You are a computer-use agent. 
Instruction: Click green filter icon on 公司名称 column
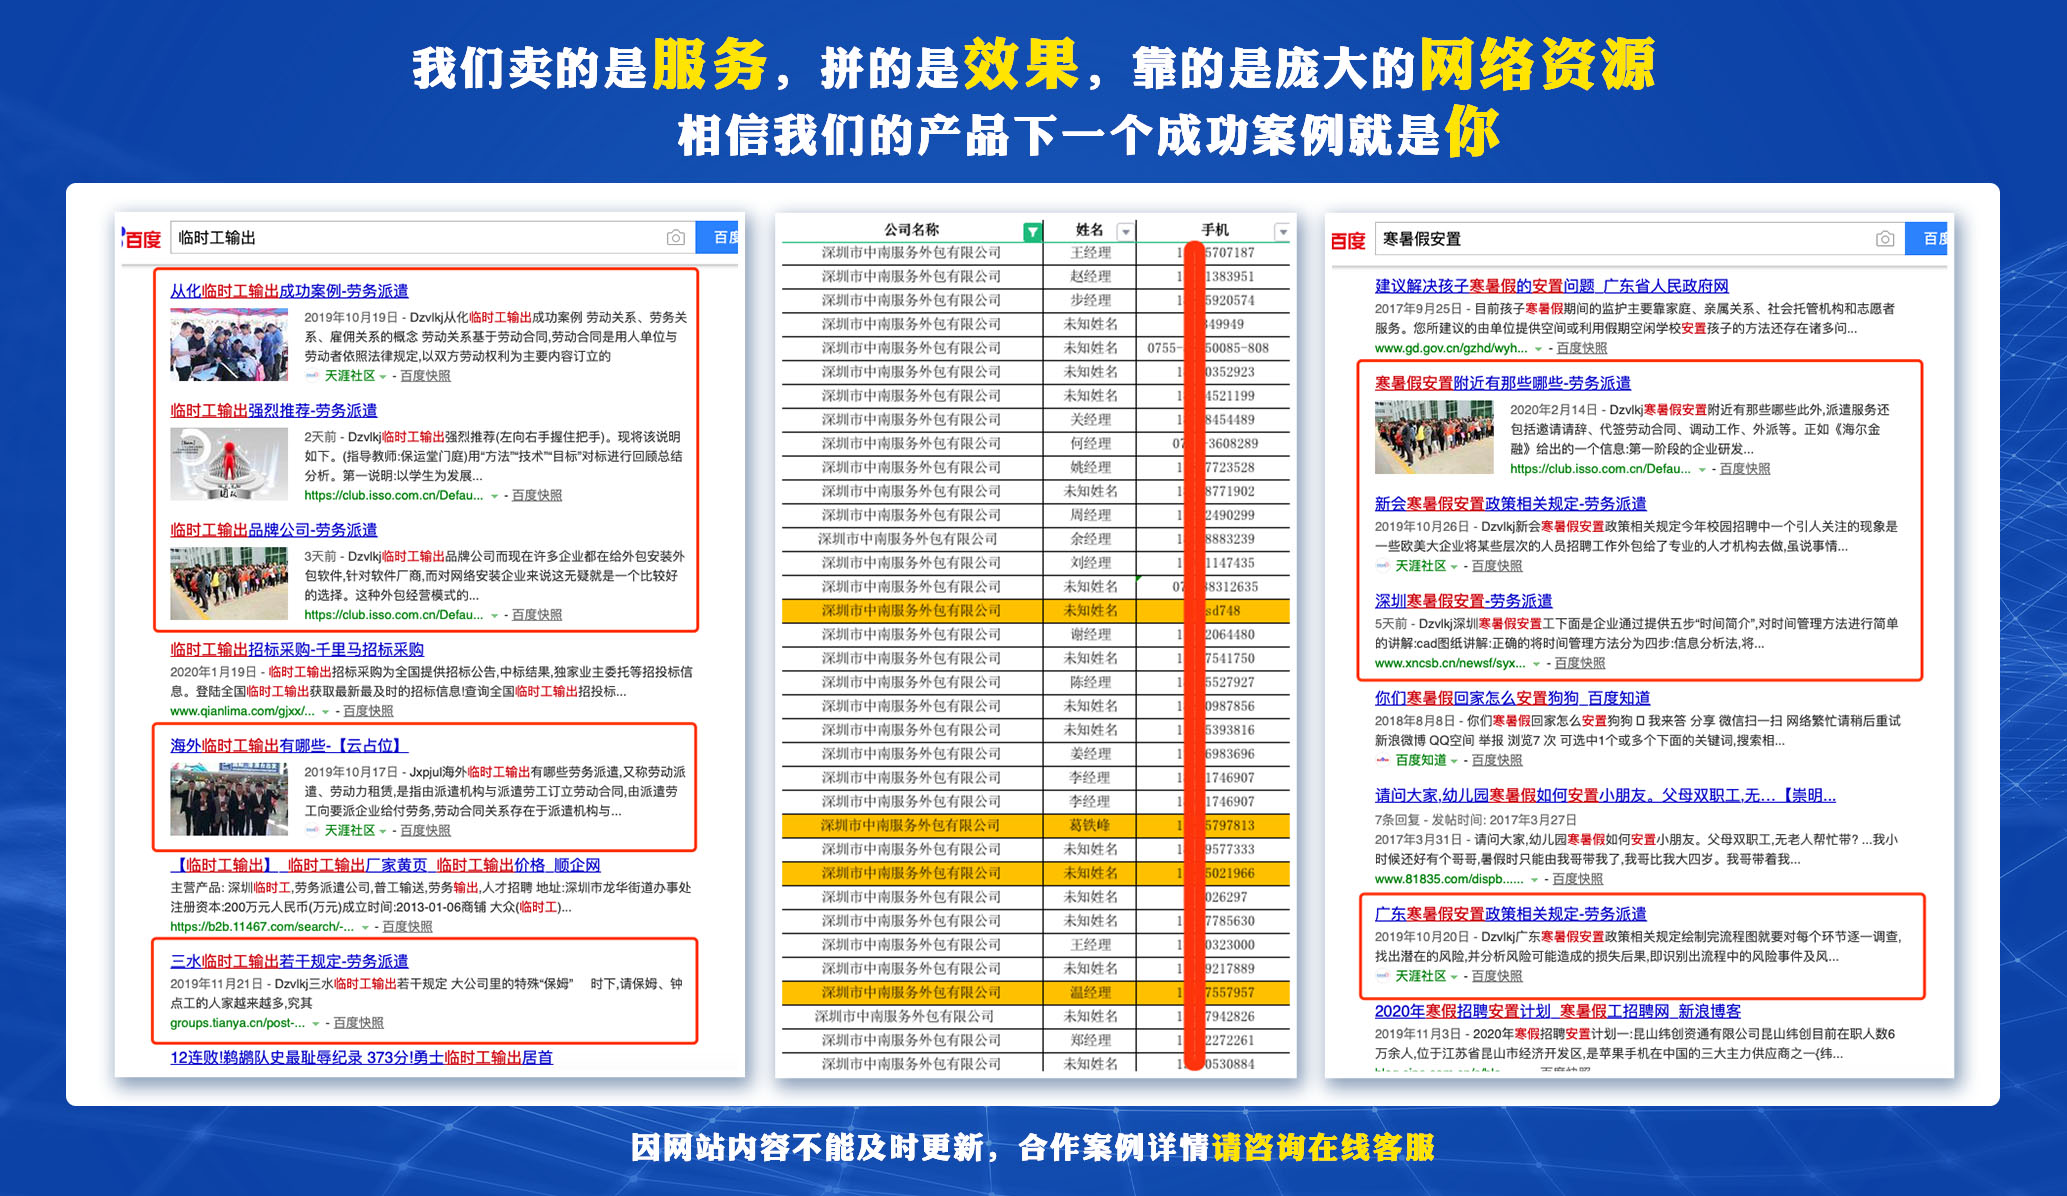1032,232
